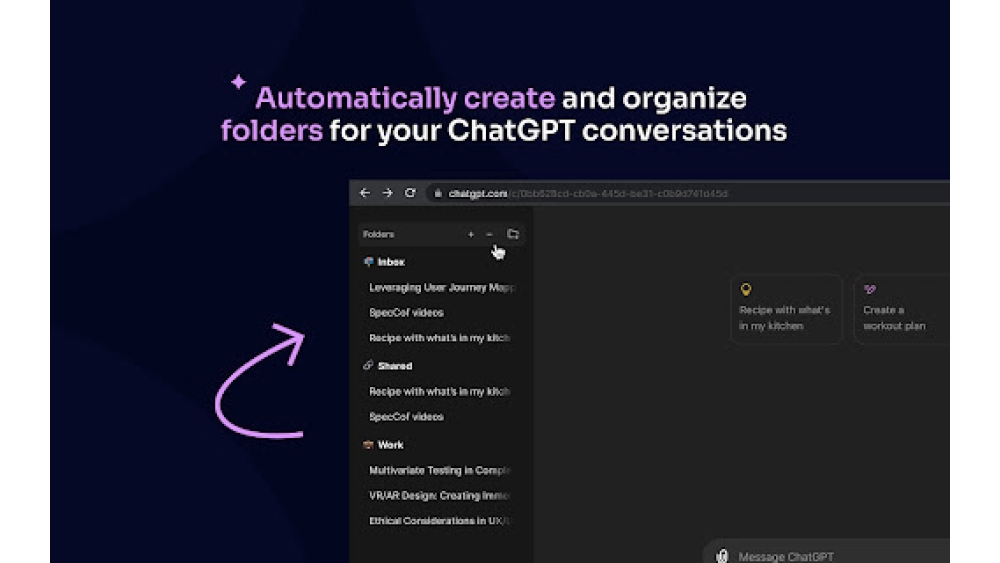Select the Work folder

tap(390, 445)
